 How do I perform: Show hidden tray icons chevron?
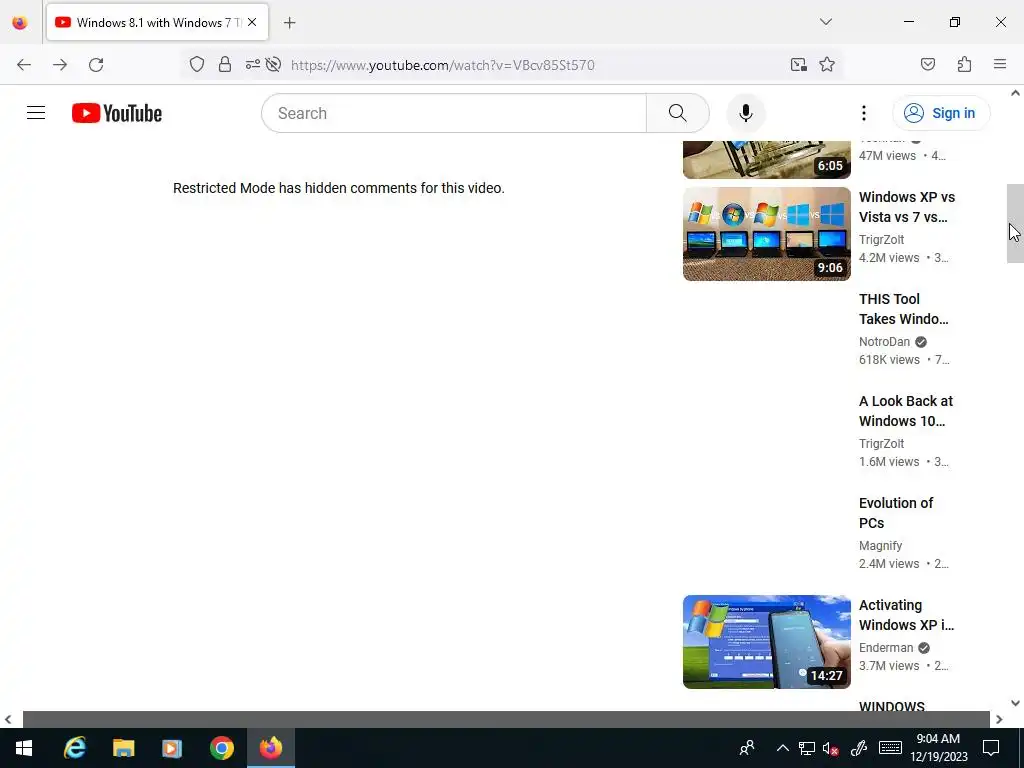(782, 748)
